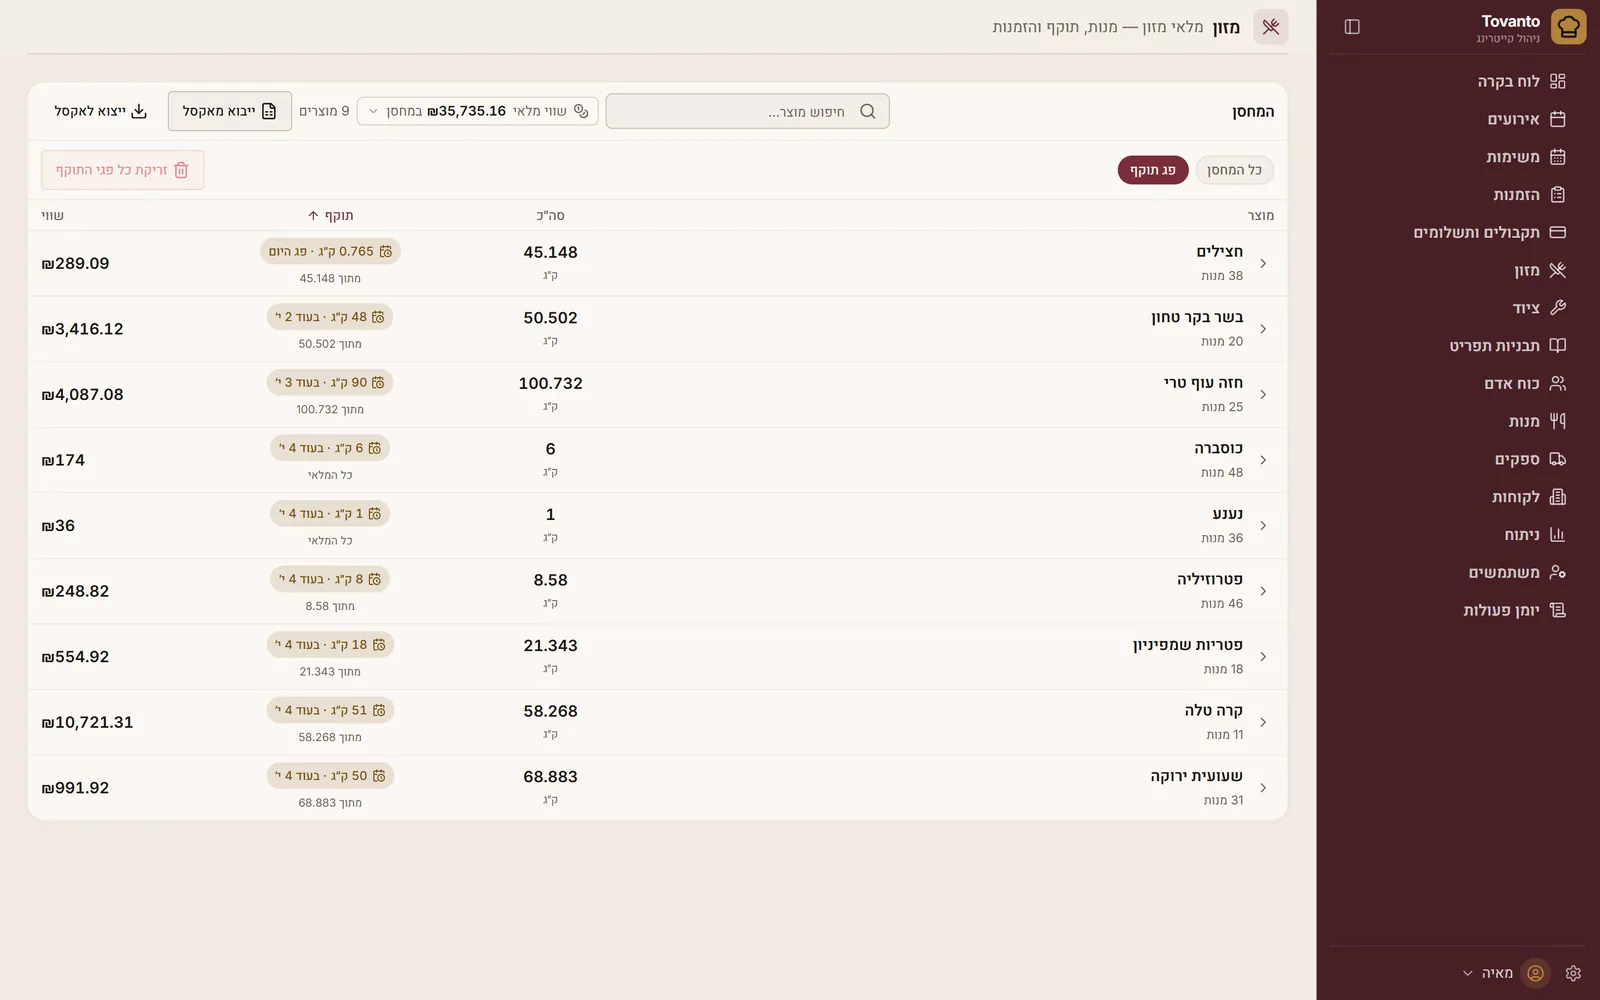Click the value ₪10,721.31

pos(87,722)
